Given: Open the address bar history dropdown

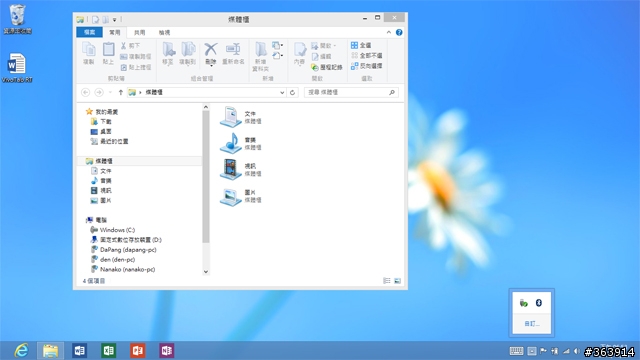Looking at the screenshot, I should click(282, 93).
